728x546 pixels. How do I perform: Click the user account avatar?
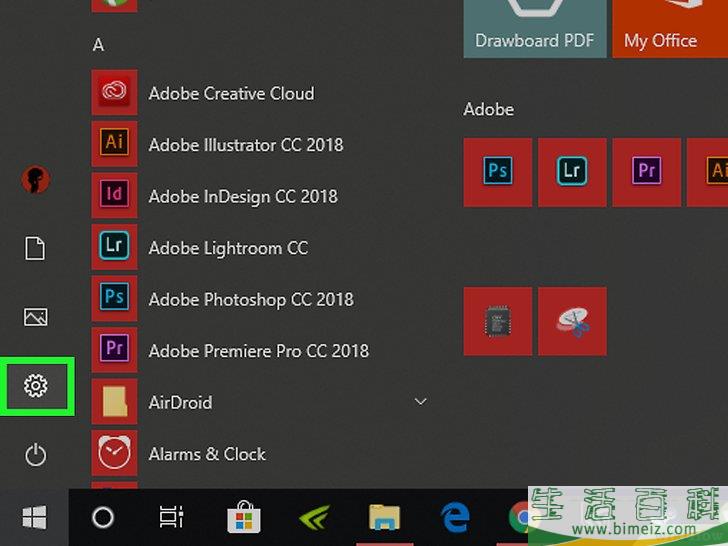[36, 179]
